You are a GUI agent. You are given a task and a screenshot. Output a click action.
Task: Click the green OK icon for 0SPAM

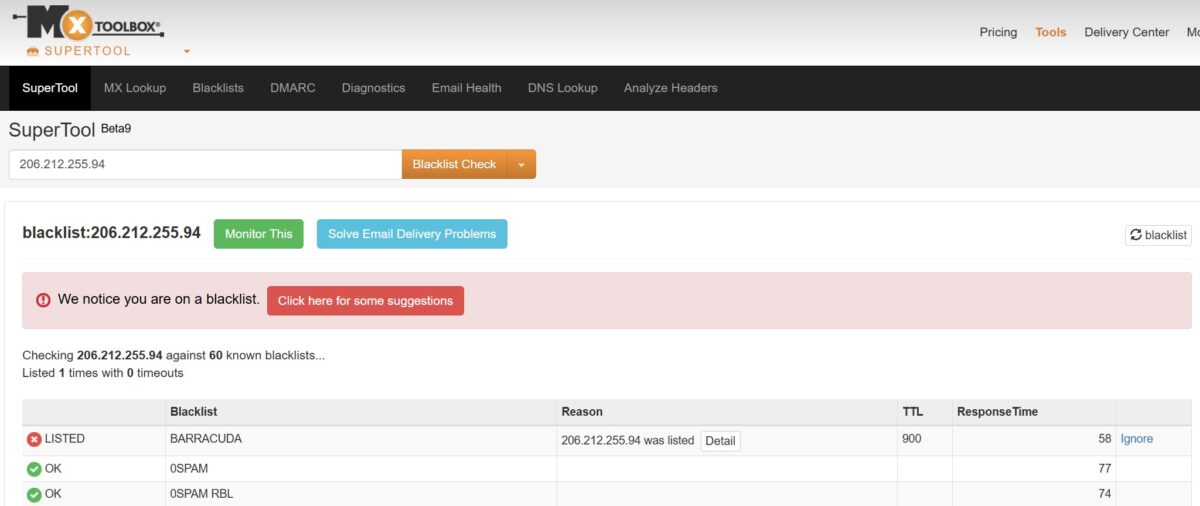34,468
